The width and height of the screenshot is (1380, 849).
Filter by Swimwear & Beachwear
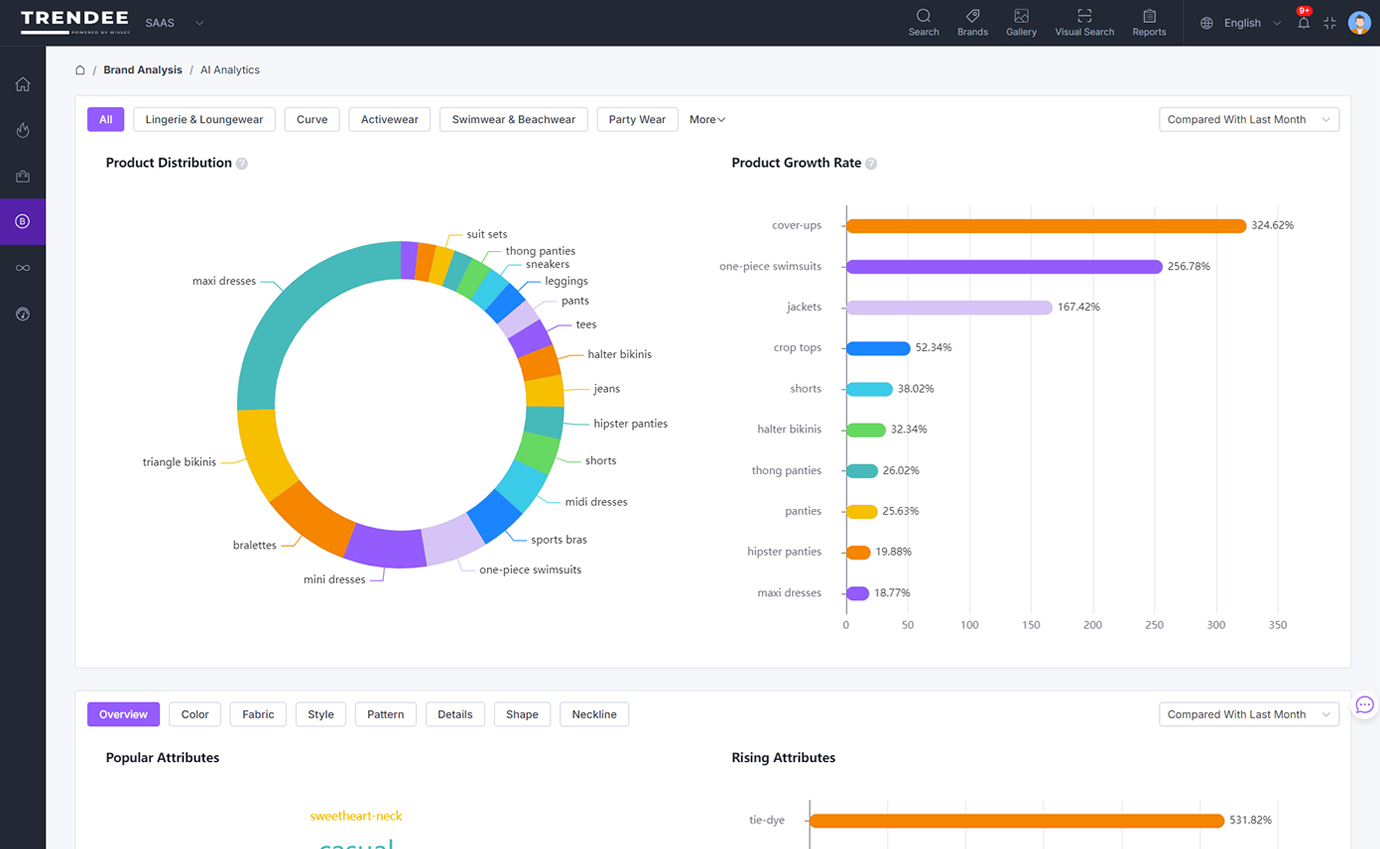(x=514, y=120)
